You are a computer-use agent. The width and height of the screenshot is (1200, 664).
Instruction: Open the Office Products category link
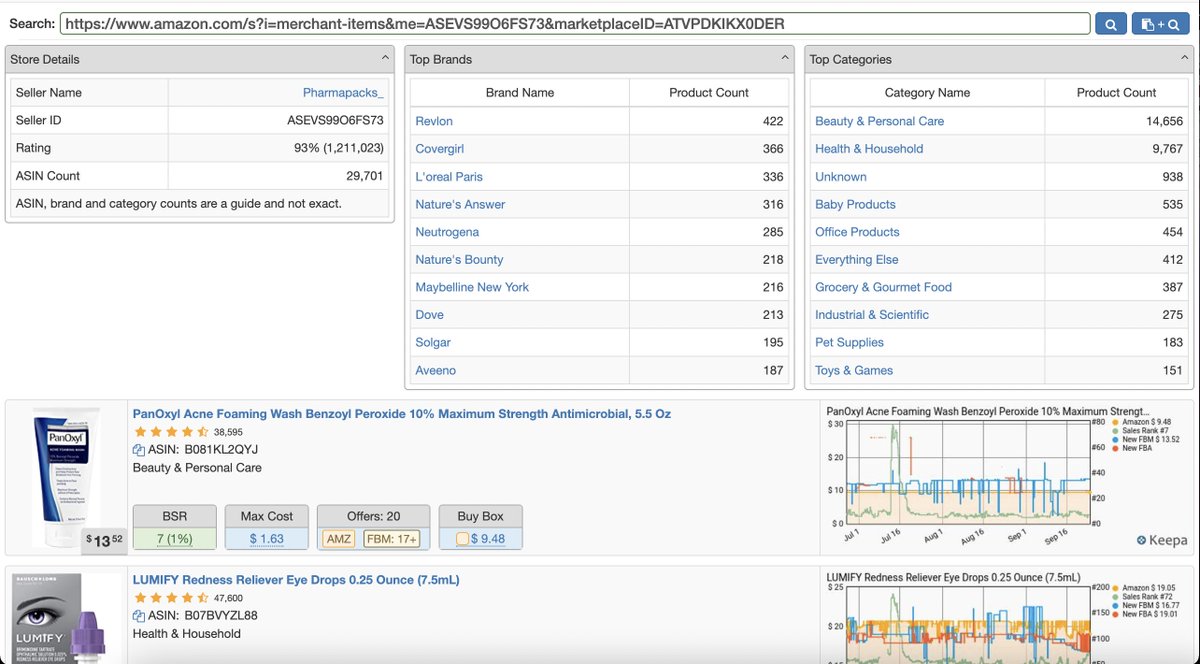click(857, 232)
